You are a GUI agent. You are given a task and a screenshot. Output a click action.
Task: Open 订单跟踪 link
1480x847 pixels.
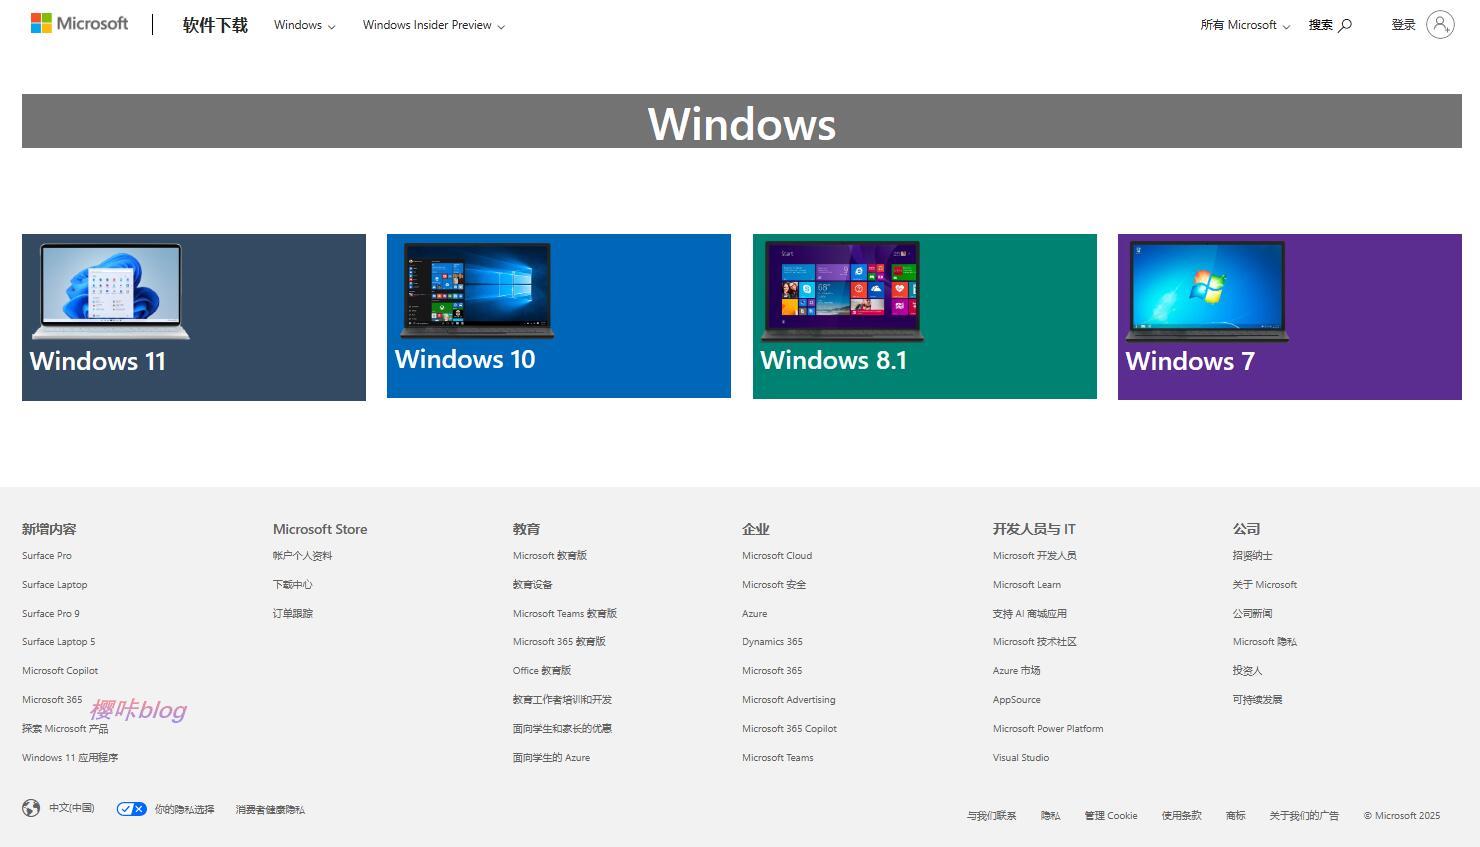pos(293,614)
